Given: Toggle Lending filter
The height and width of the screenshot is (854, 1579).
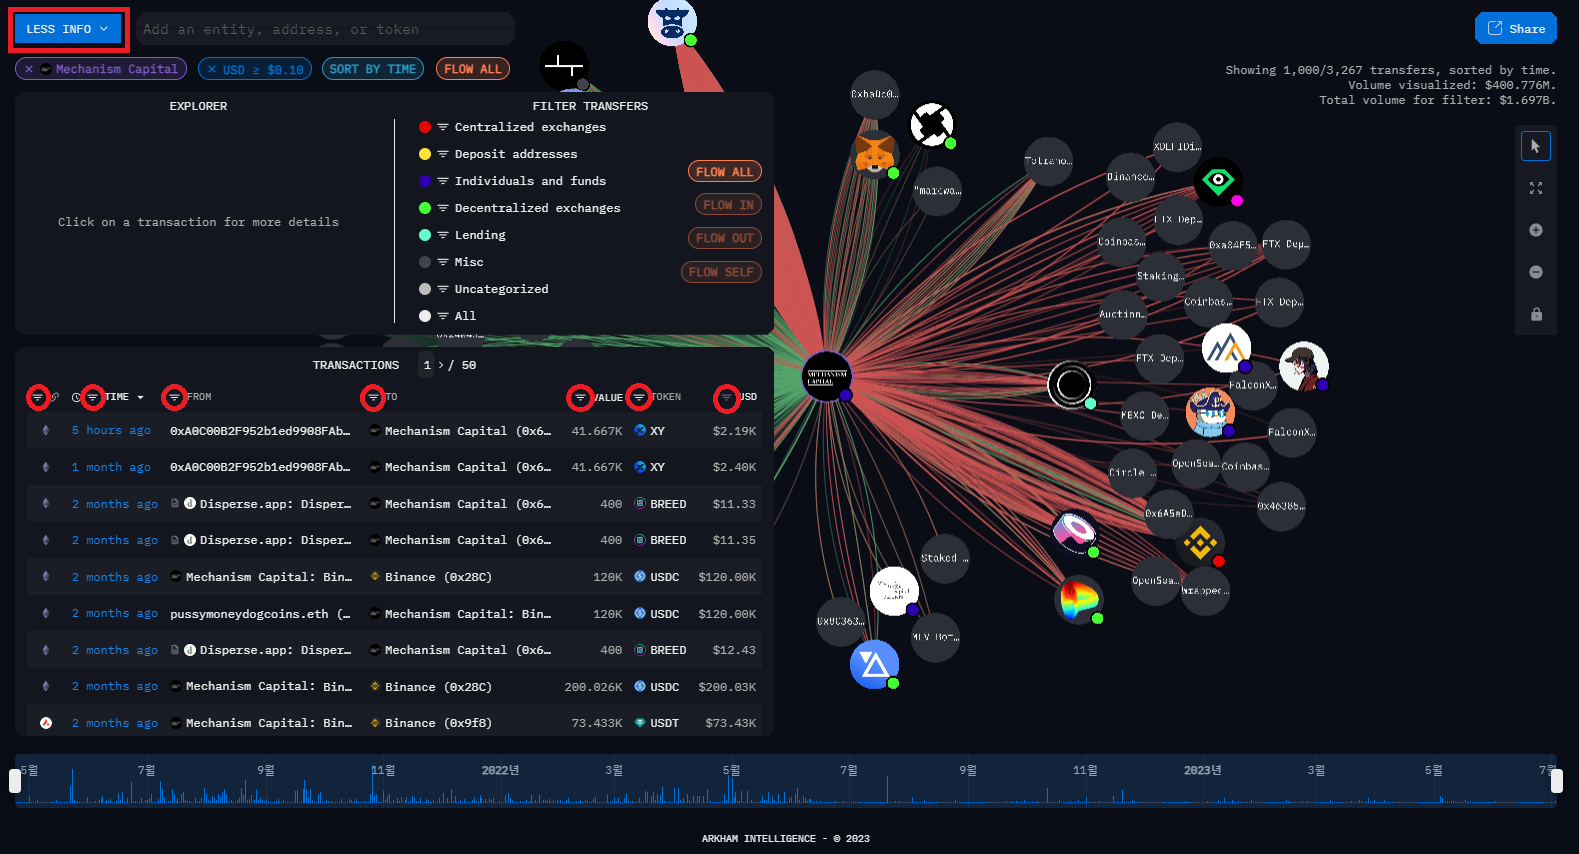Looking at the screenshot, I should [464, 235].
